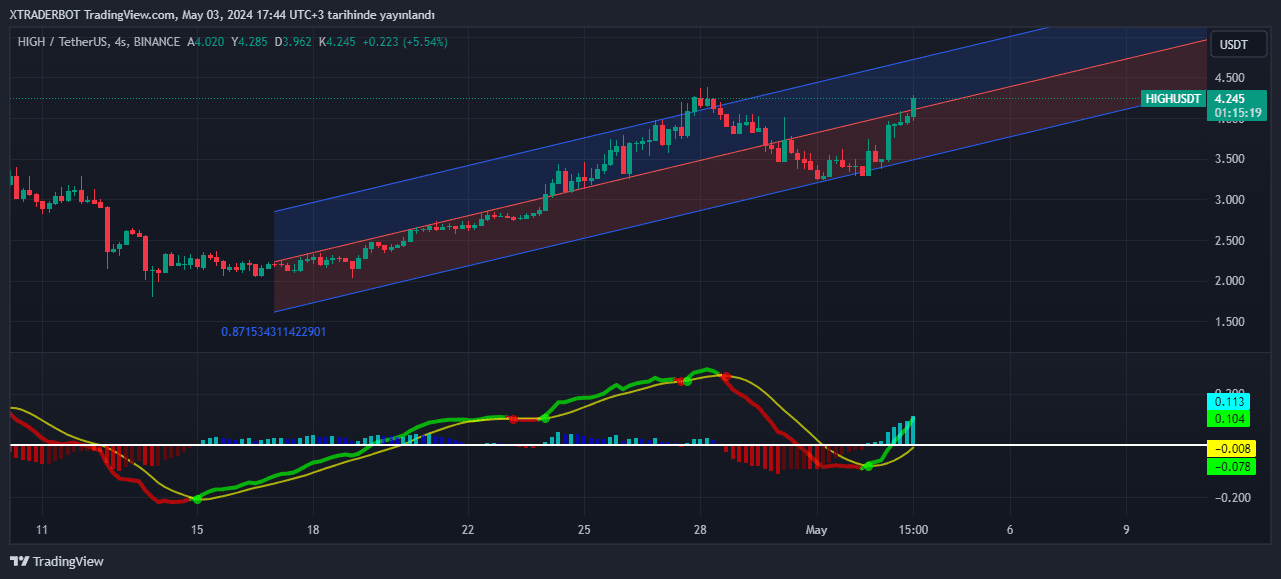Click the 01:15:19 candle countdown timer
The image size is (1281, 579).
pyautogui.click(x=1238, y=112)
